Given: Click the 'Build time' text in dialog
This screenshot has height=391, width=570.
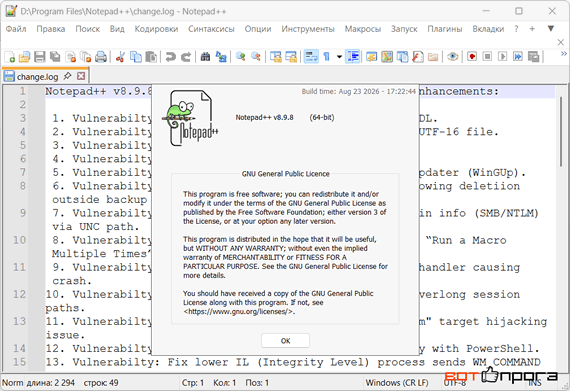Looking at the screenshot, I should coord(358,92).
